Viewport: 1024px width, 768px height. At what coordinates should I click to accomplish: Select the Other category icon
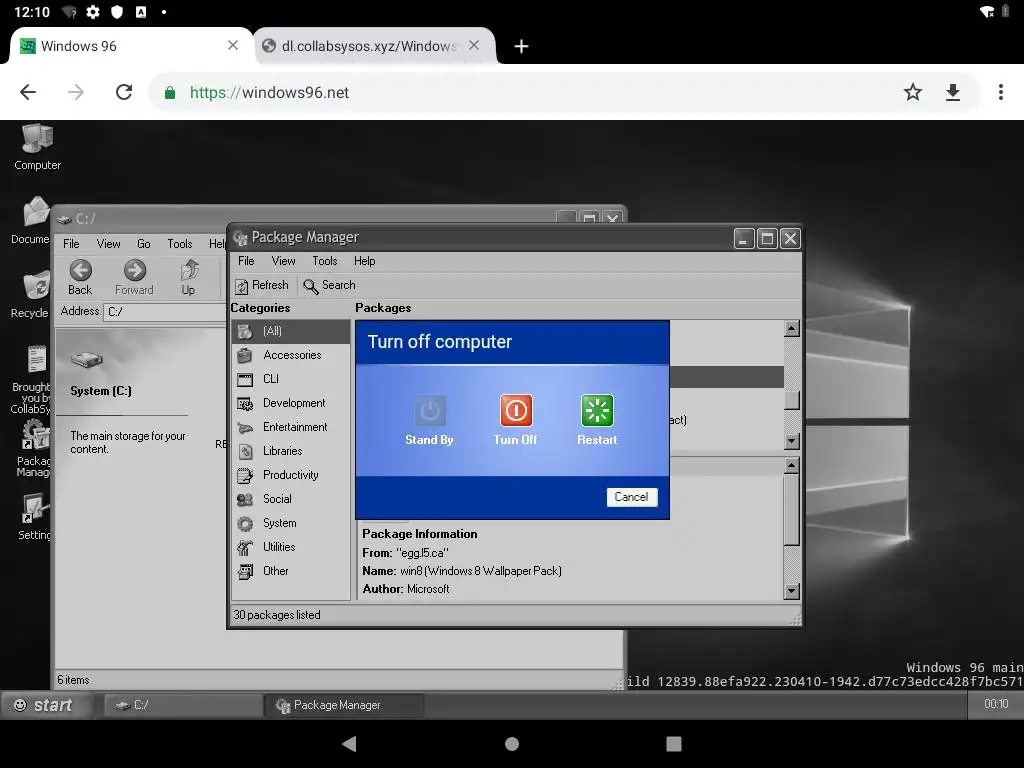pos(245,571)
